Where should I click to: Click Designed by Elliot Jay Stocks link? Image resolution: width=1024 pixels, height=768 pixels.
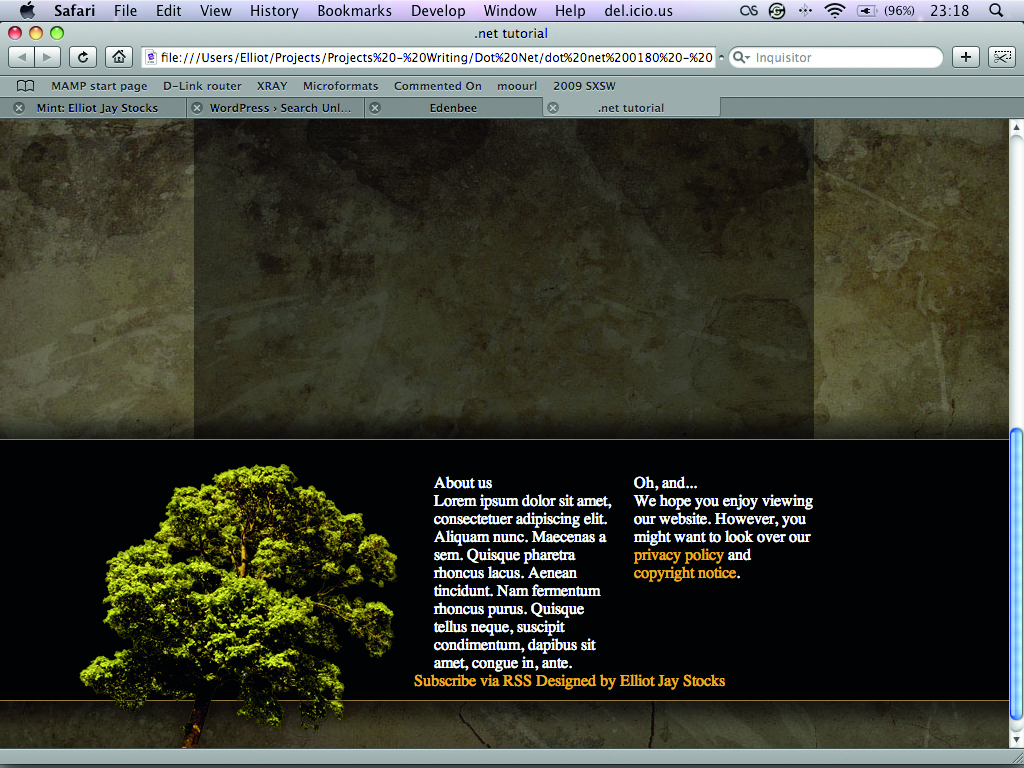(x=630, y=680)
